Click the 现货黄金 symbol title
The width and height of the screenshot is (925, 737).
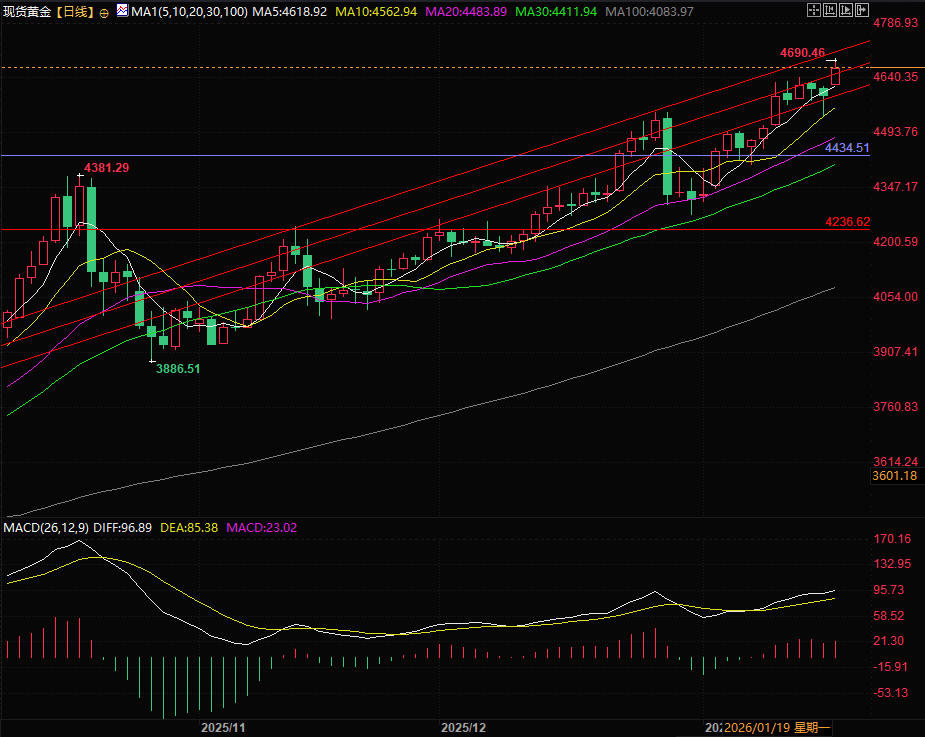27,11
